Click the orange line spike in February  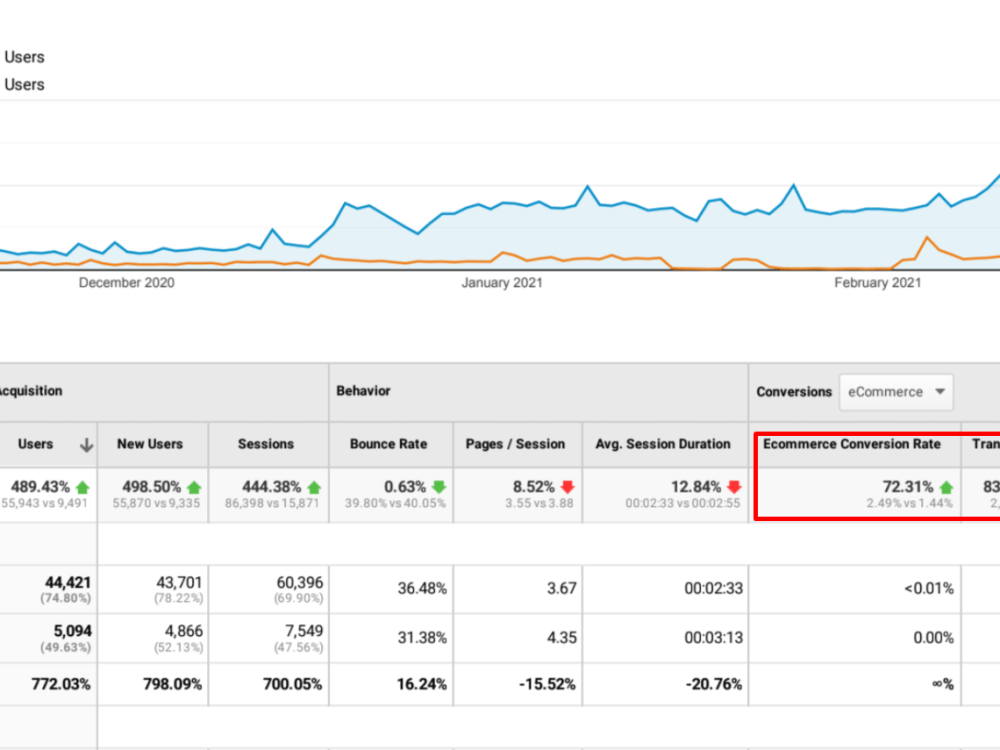(x=927, y=238)
